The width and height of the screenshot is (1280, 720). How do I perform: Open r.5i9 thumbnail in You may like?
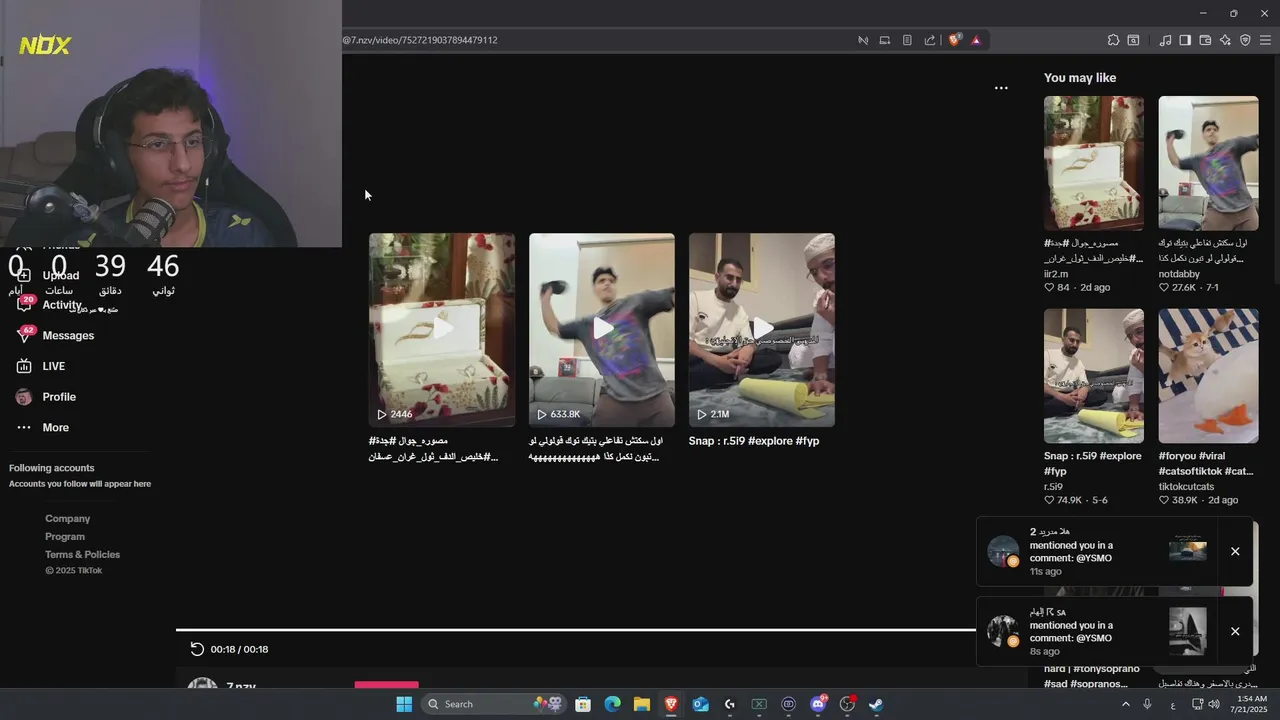pyautogui.click(x=1094, y=376)
